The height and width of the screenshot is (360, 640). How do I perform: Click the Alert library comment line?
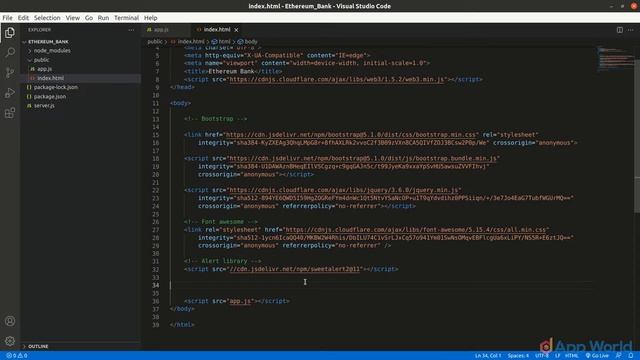[x=222, y=261]
